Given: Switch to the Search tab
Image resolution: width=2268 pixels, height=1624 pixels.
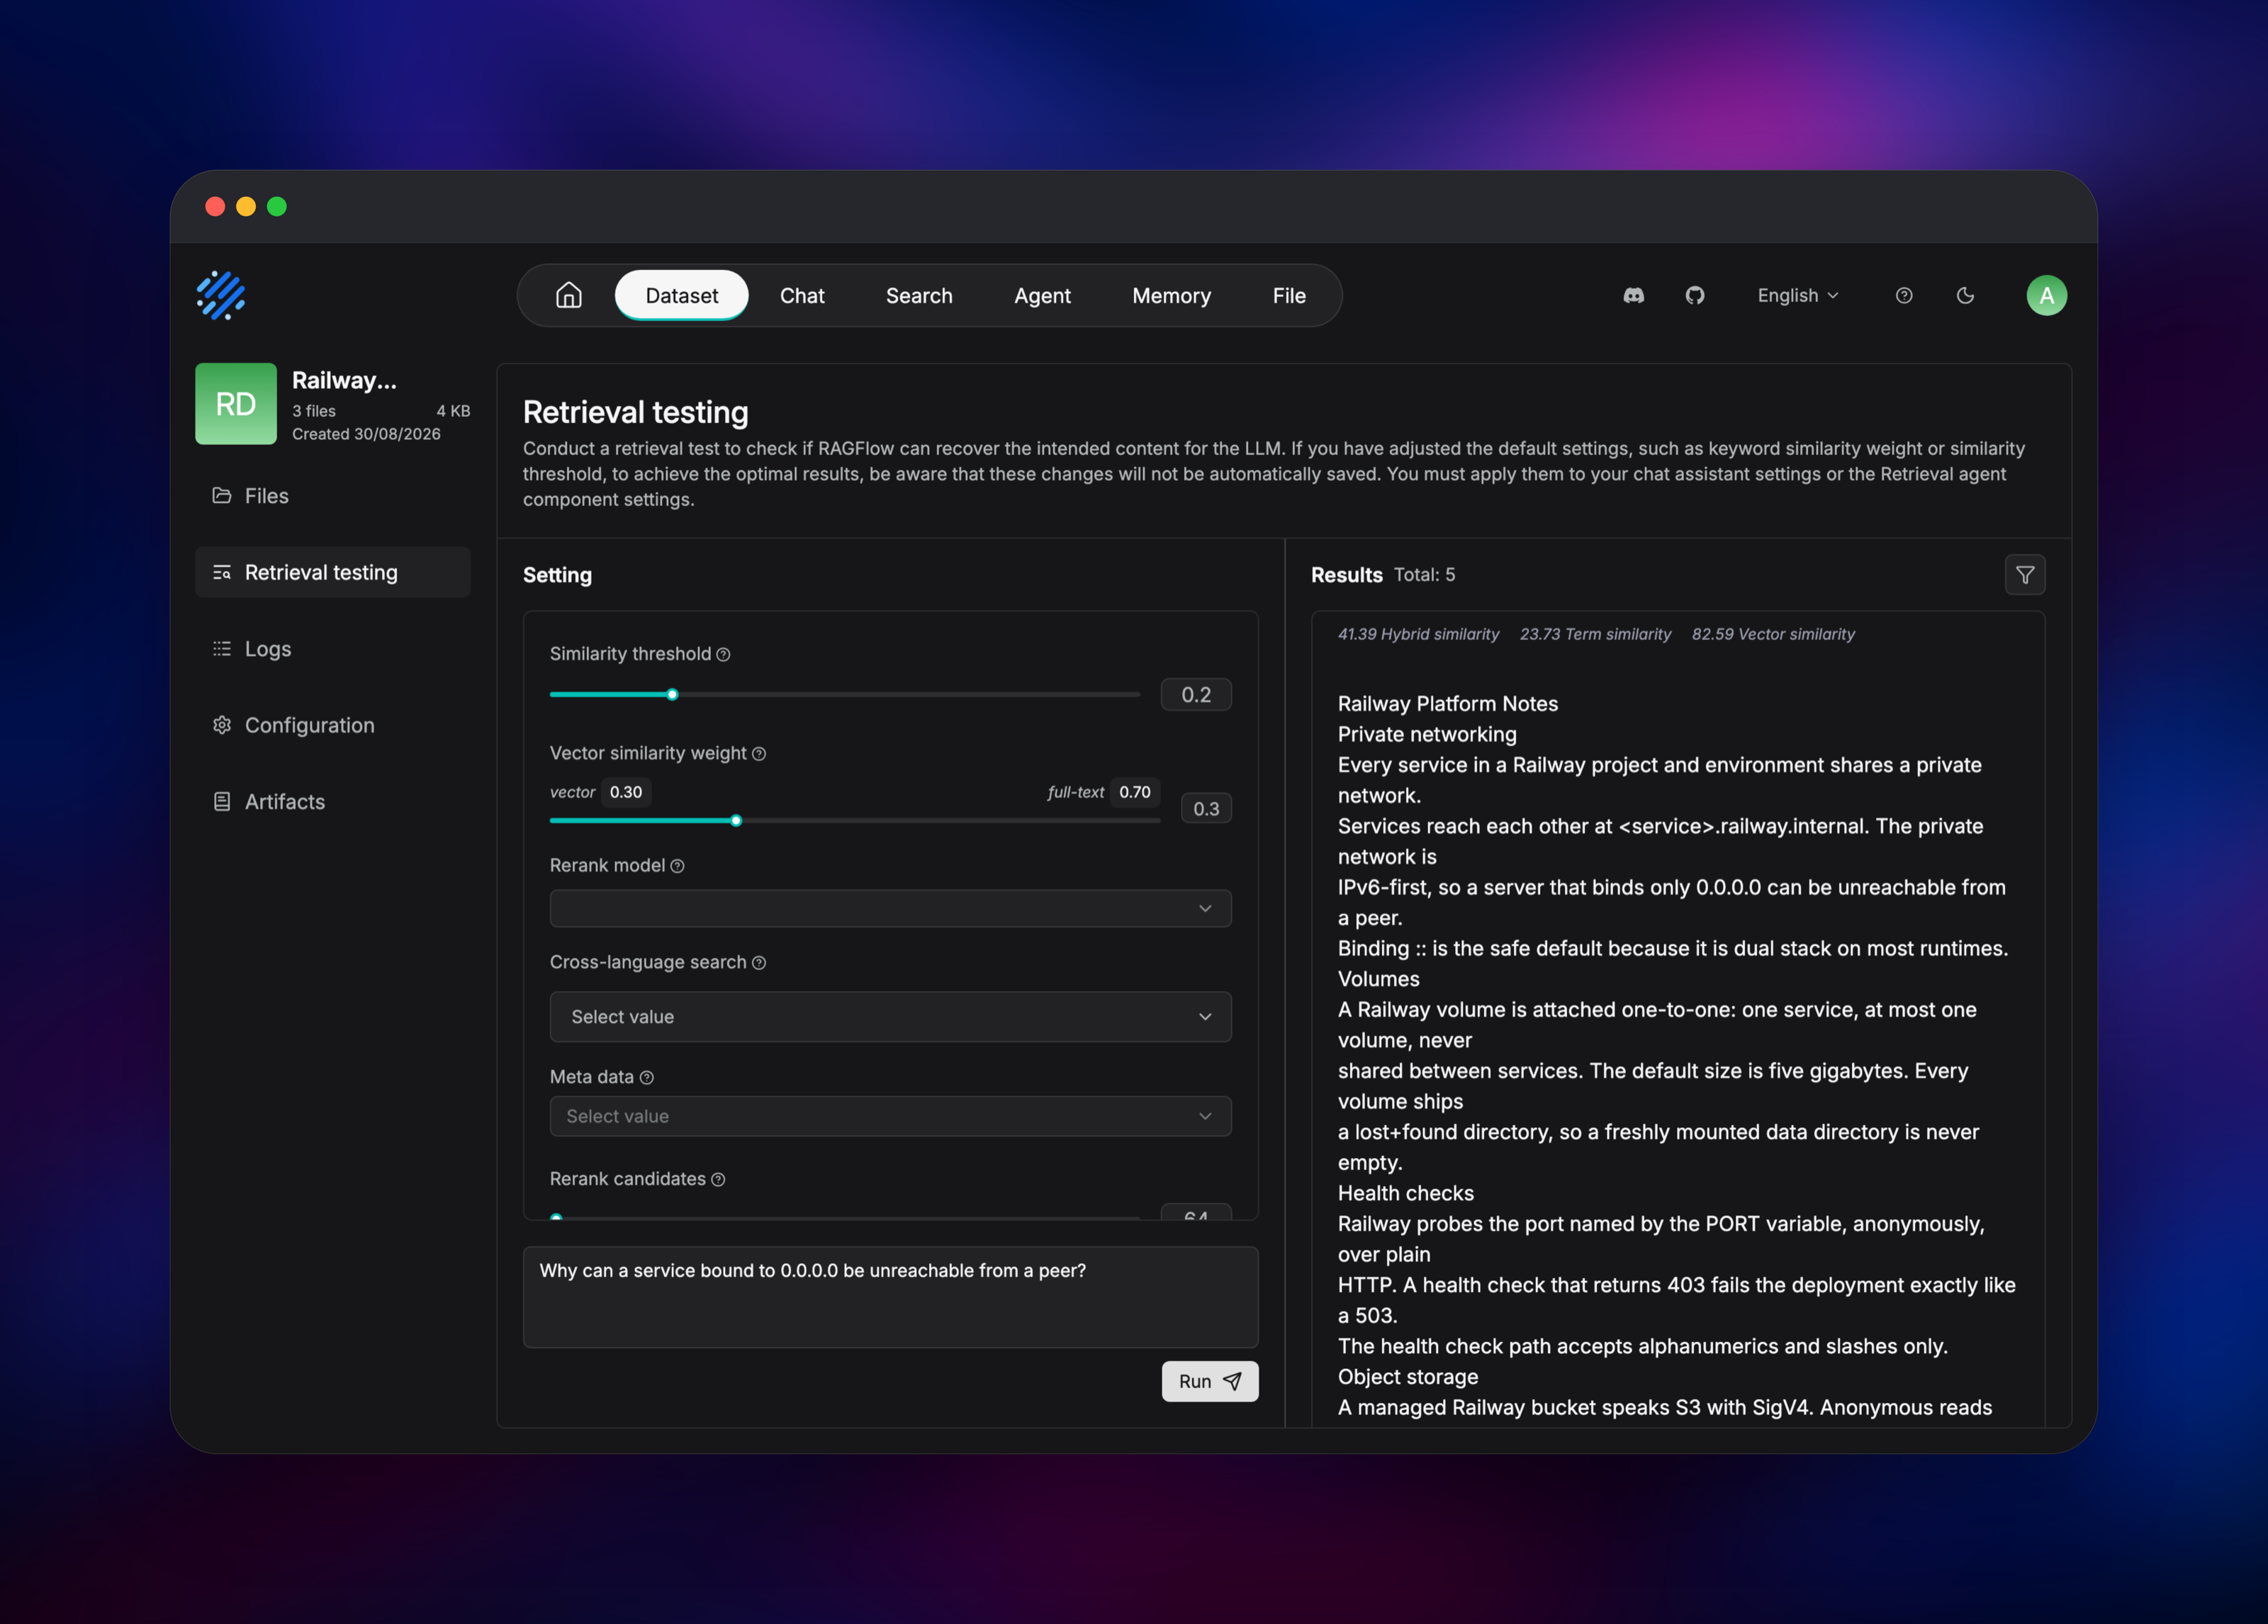Looking at the screenshot, I should 919,295.
